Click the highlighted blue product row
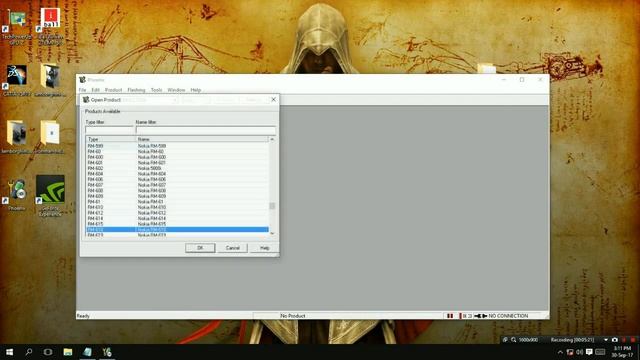 177,230
